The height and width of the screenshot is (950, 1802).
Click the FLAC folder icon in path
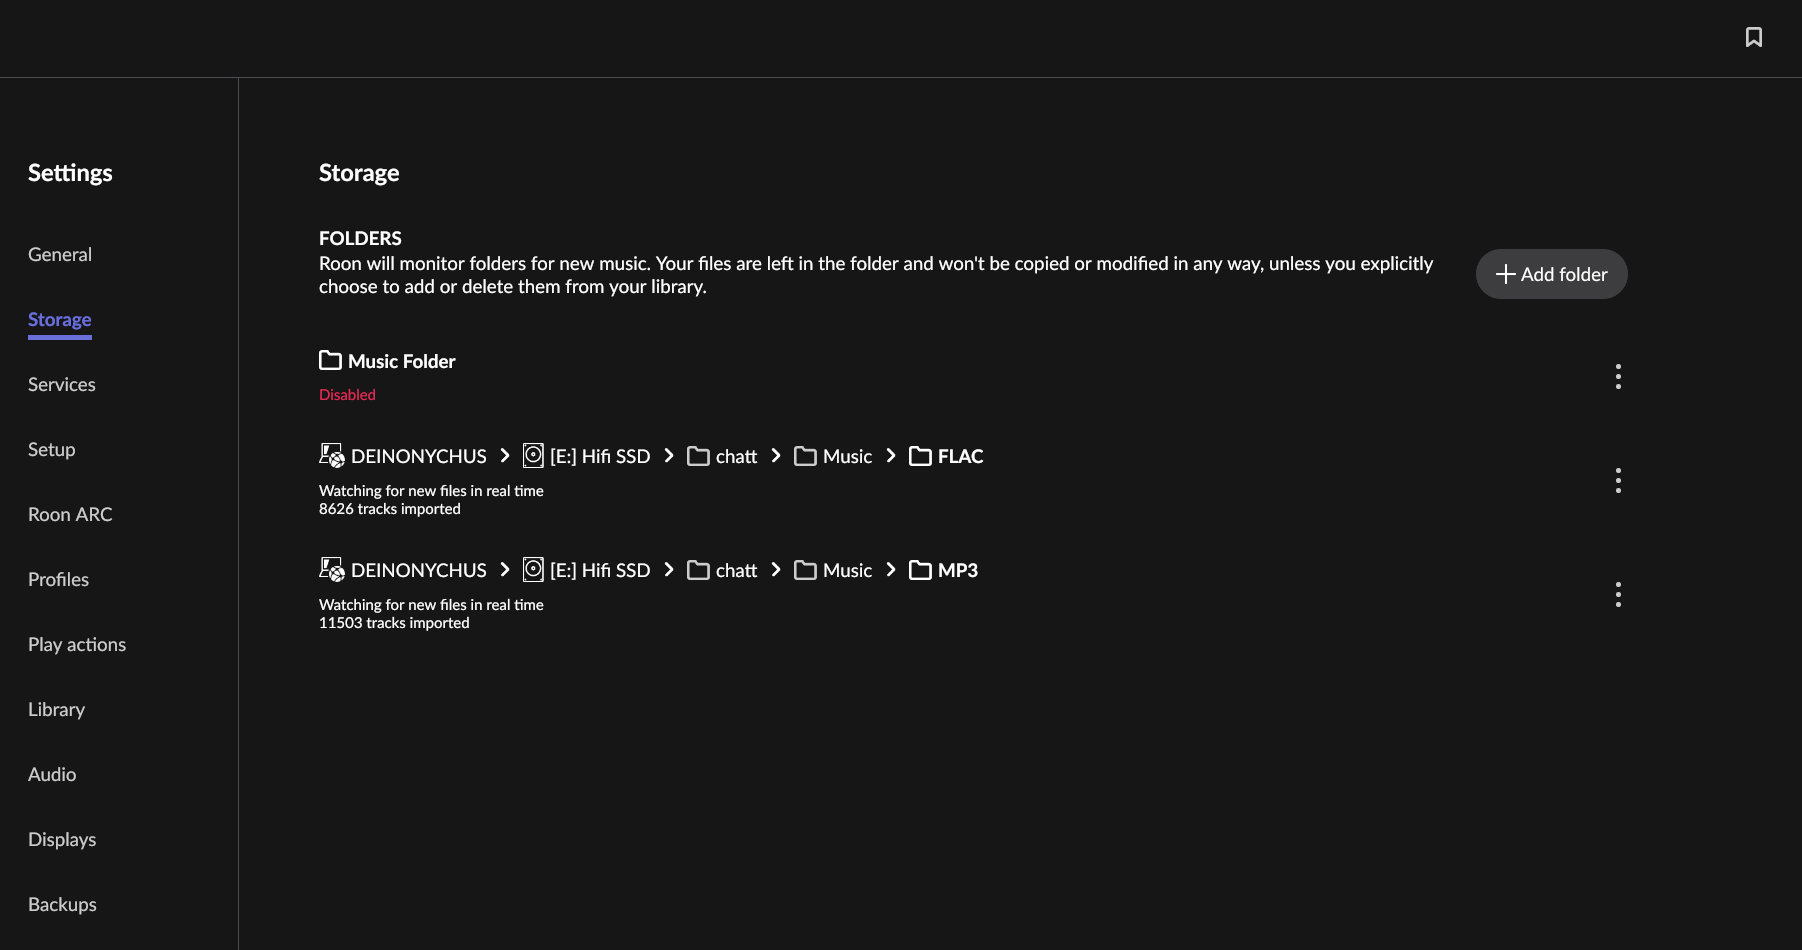920,456
